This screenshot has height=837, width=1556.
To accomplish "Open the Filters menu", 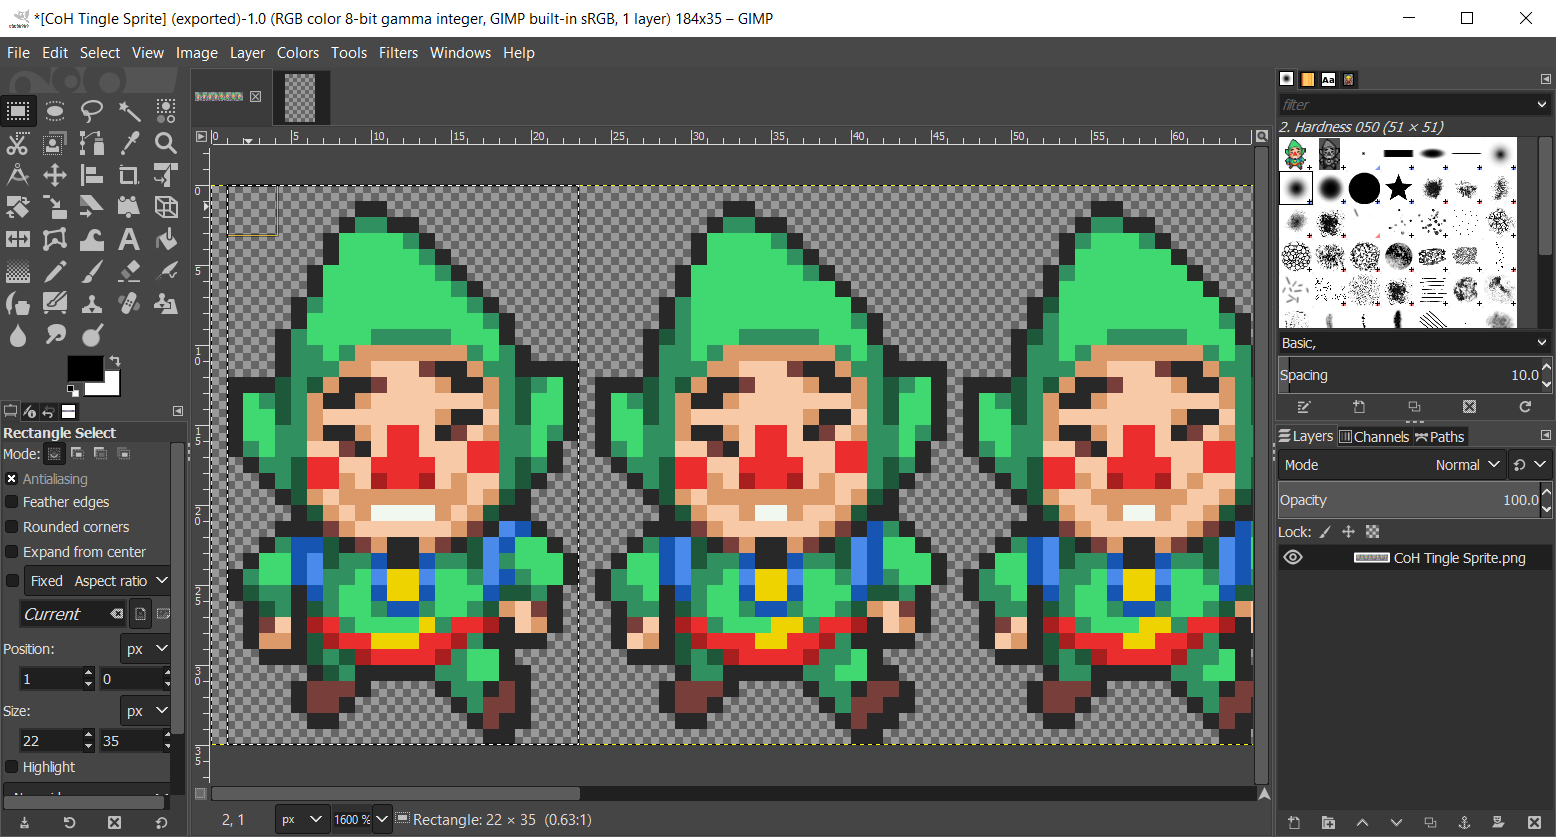I will tap(398, 53).
